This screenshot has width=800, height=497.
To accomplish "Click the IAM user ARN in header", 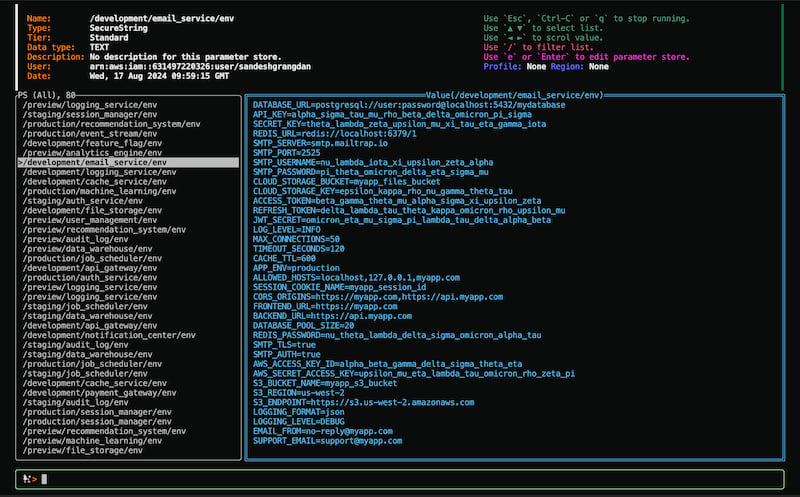I will point(200,67).
